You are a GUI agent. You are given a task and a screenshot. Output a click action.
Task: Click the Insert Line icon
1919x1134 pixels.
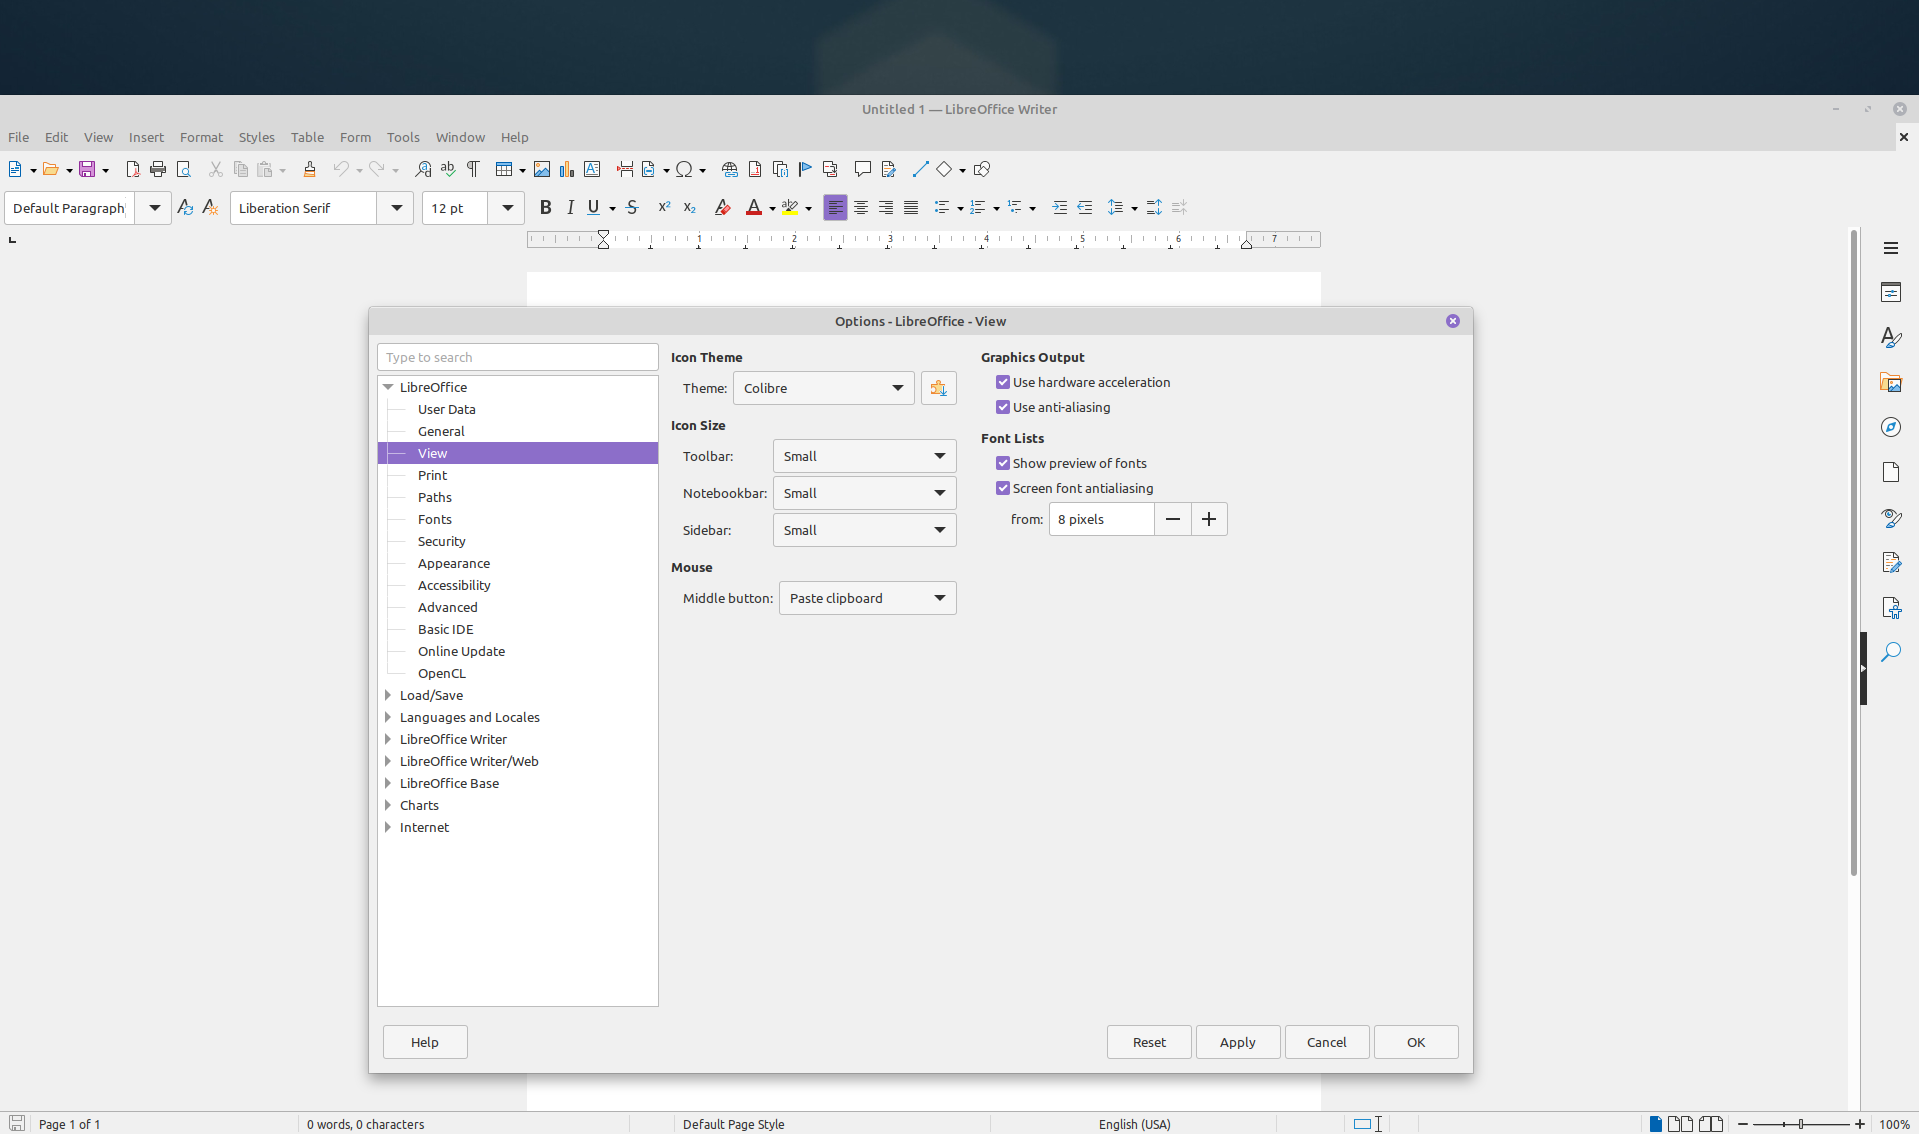920,170
